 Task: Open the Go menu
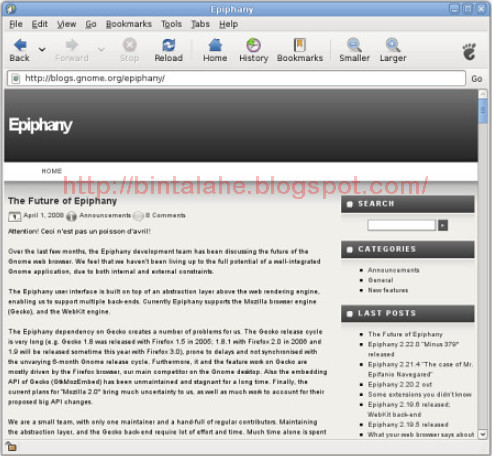[91, 24]
